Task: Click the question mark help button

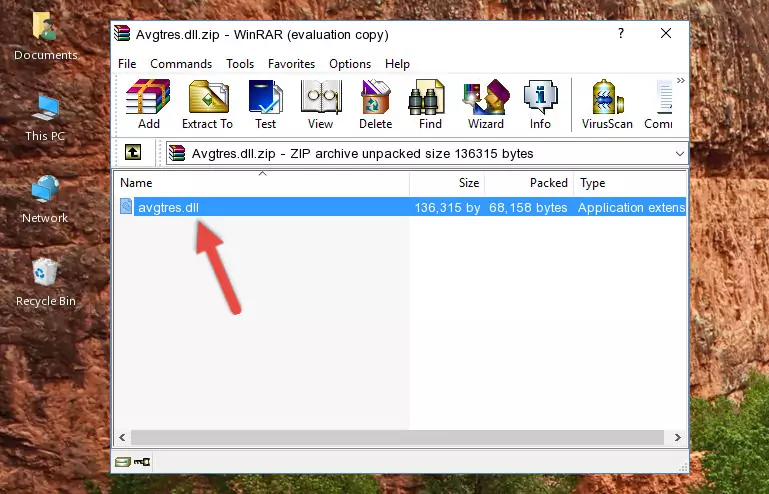Action: pyautogui.click(x=621, y=33)
